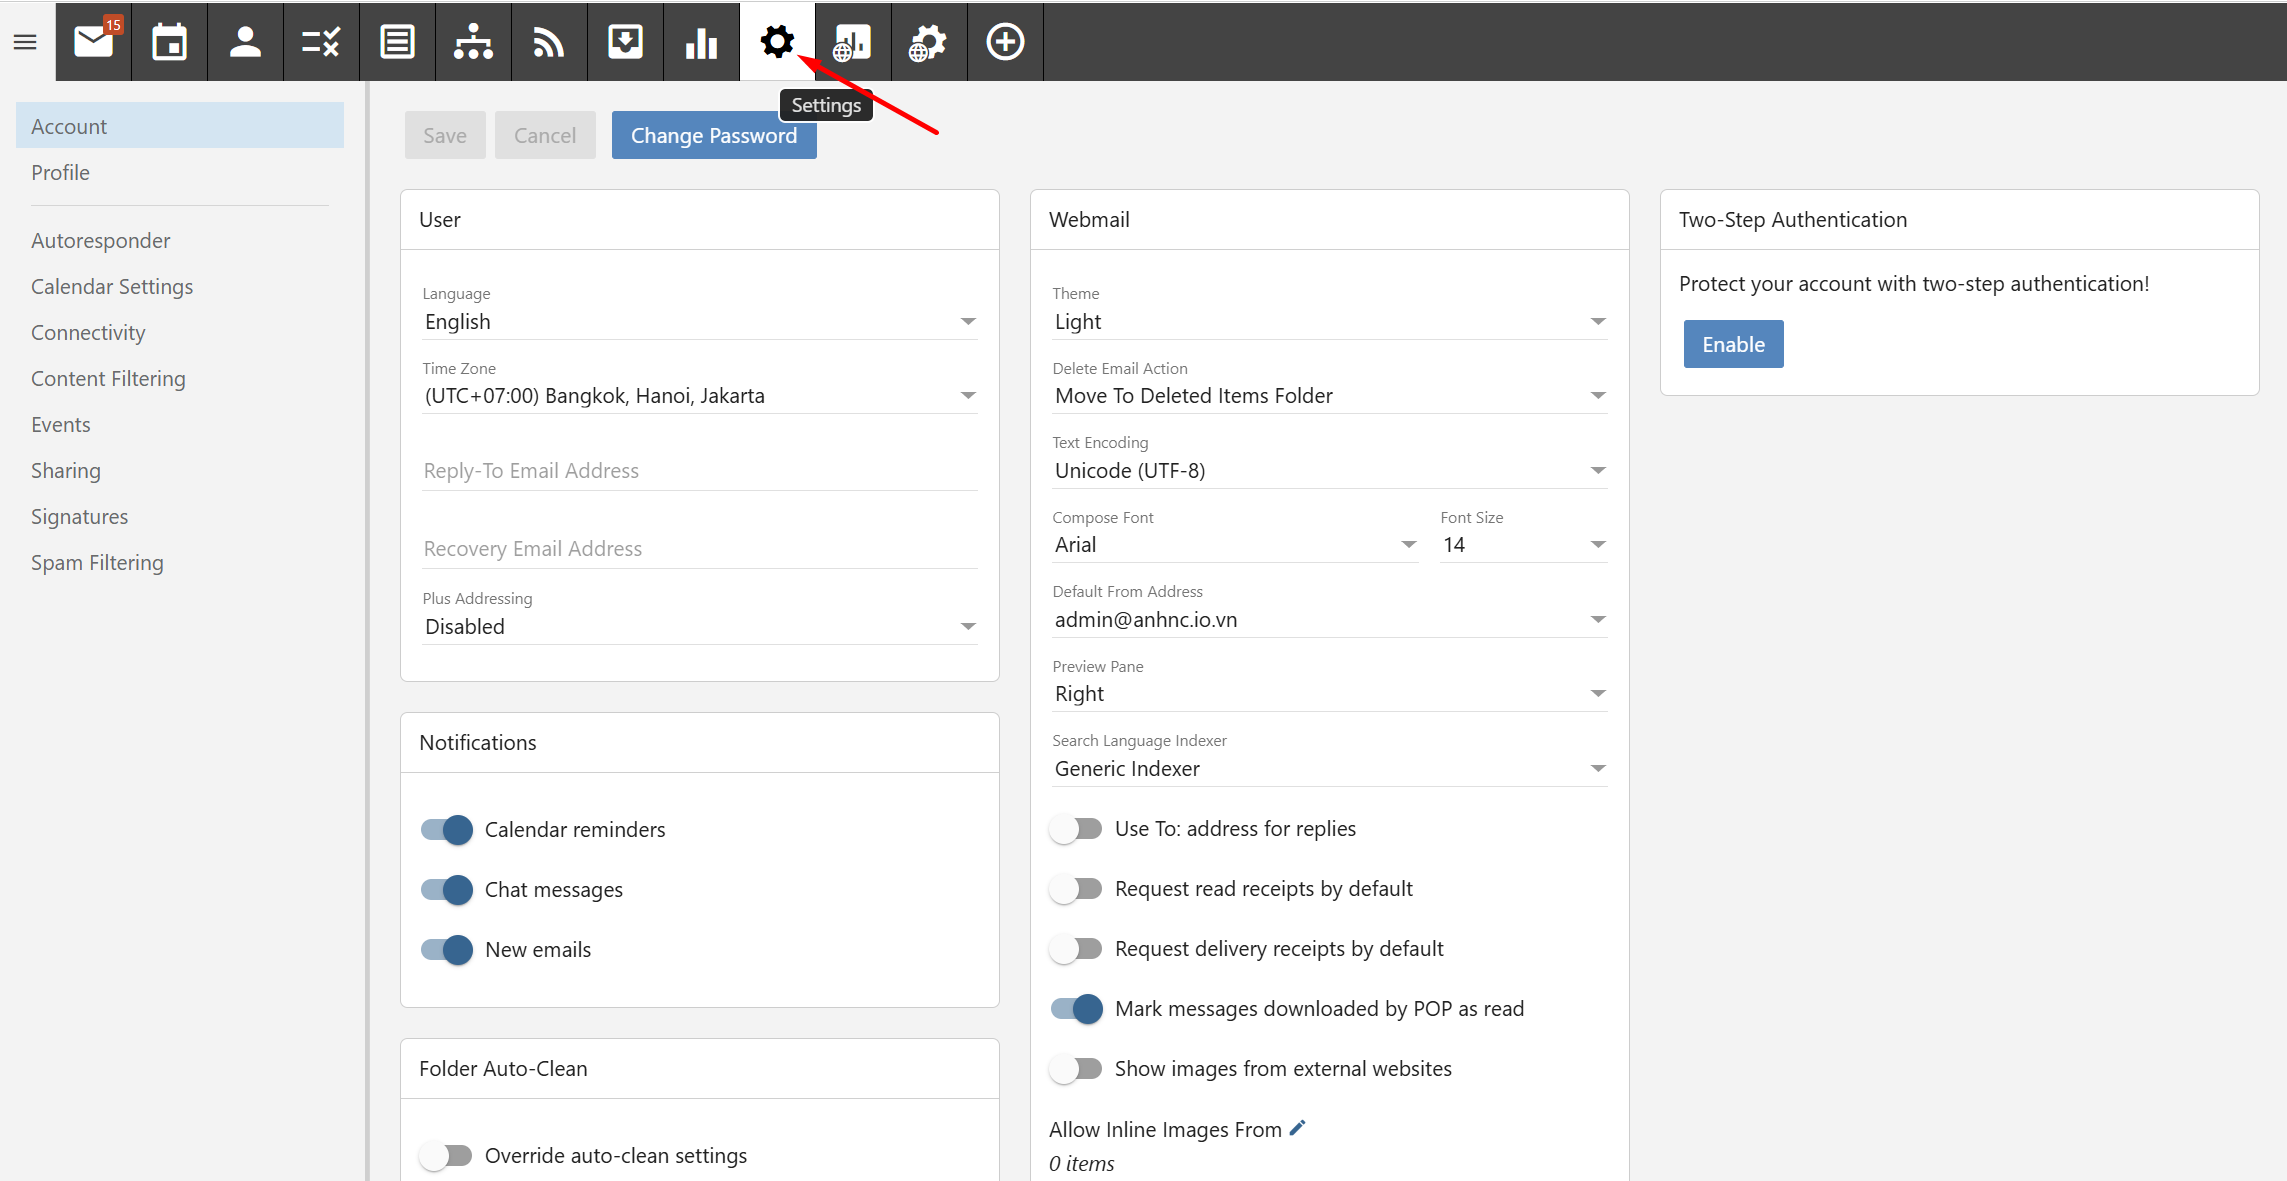The height and width of the screenshot is (1181, 2287).
Task: Toggle Chat messages notifications
Action: [x=447, y=890]
